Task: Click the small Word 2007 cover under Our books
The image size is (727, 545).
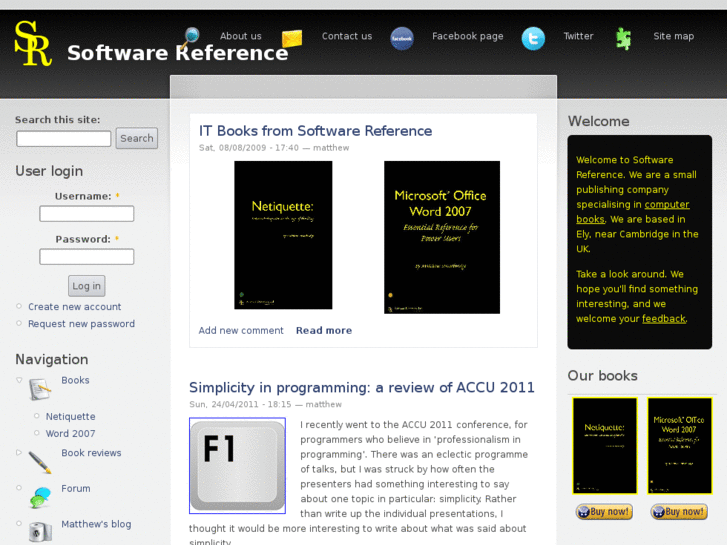Action: click(x=680, y=446)
